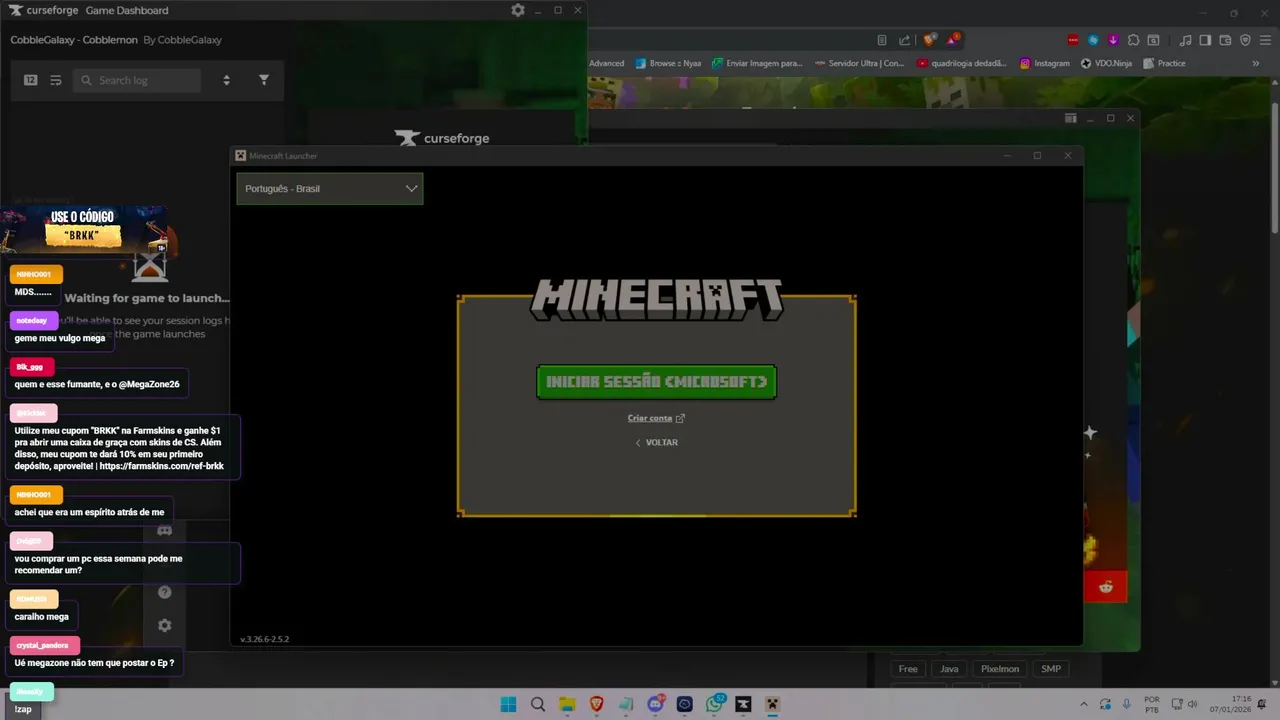1280x720 pixels.
Task: Click the Search log field
Action: [x=137, y=80]
